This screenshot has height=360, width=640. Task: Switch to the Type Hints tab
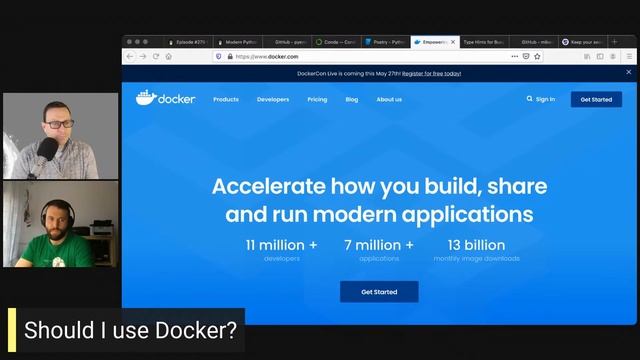pos(484,42)
